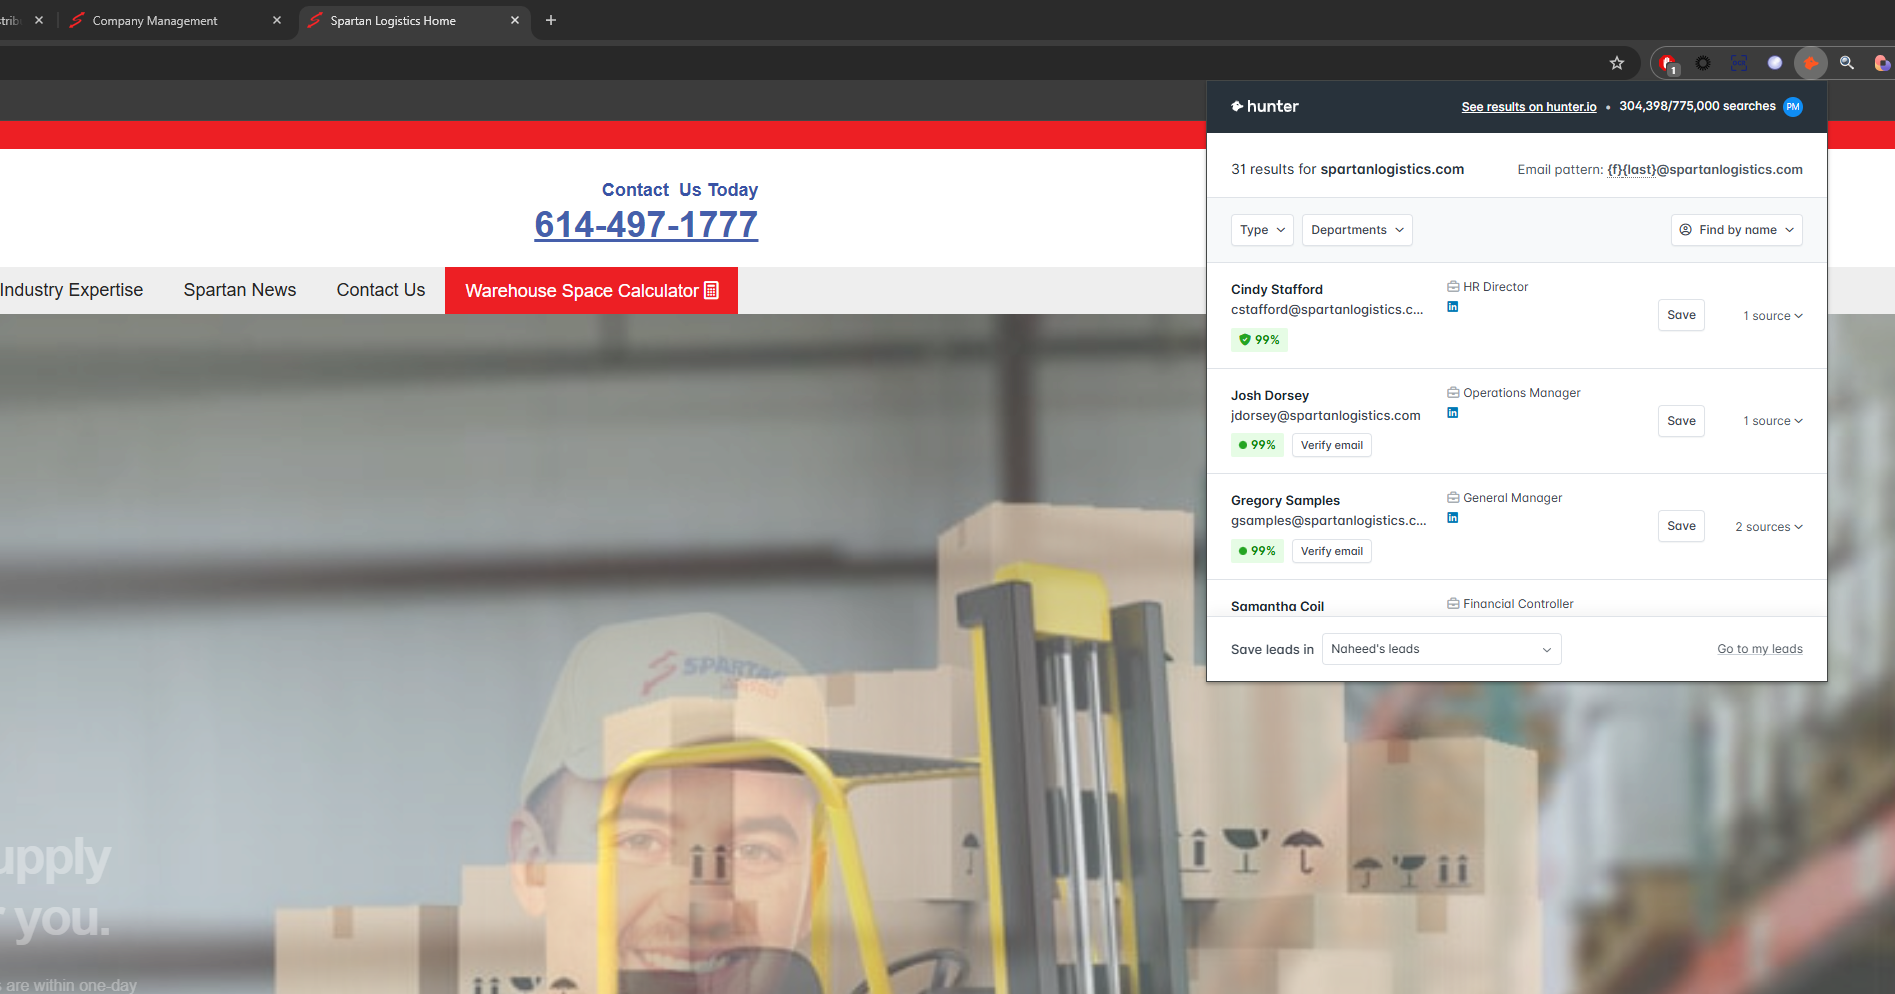This screenshot has height=994, width=1895.
Task: Open the Departments filter dropdown
Action: click(1357, 230)
